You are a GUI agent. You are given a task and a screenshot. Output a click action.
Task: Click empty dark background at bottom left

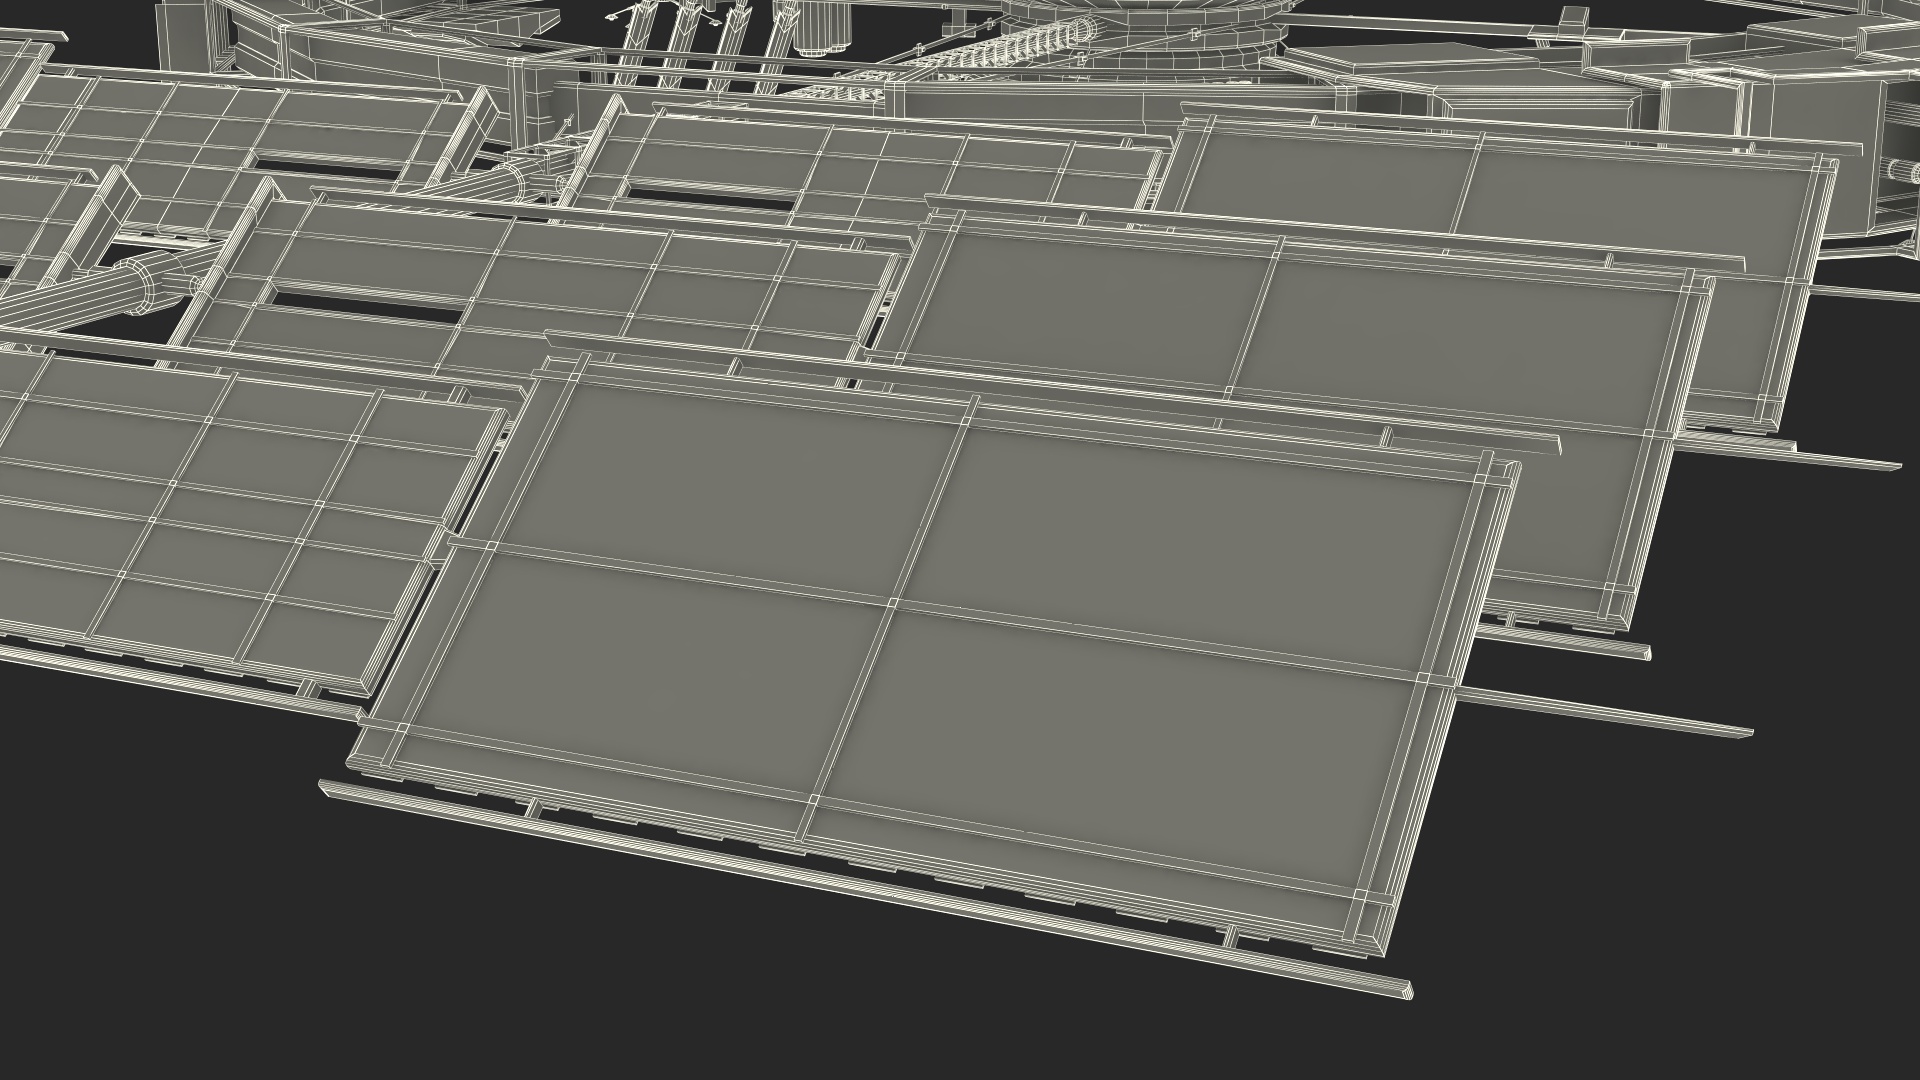coord(150,900)
